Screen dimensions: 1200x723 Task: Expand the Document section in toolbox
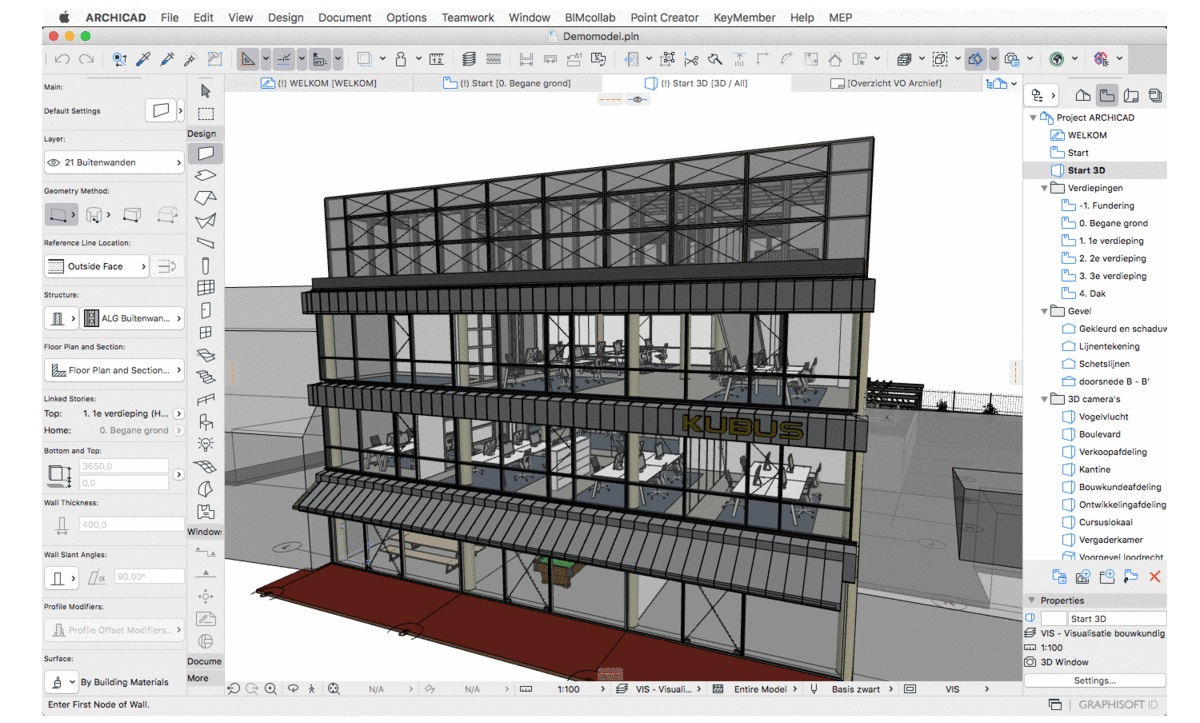coord(205,661)
